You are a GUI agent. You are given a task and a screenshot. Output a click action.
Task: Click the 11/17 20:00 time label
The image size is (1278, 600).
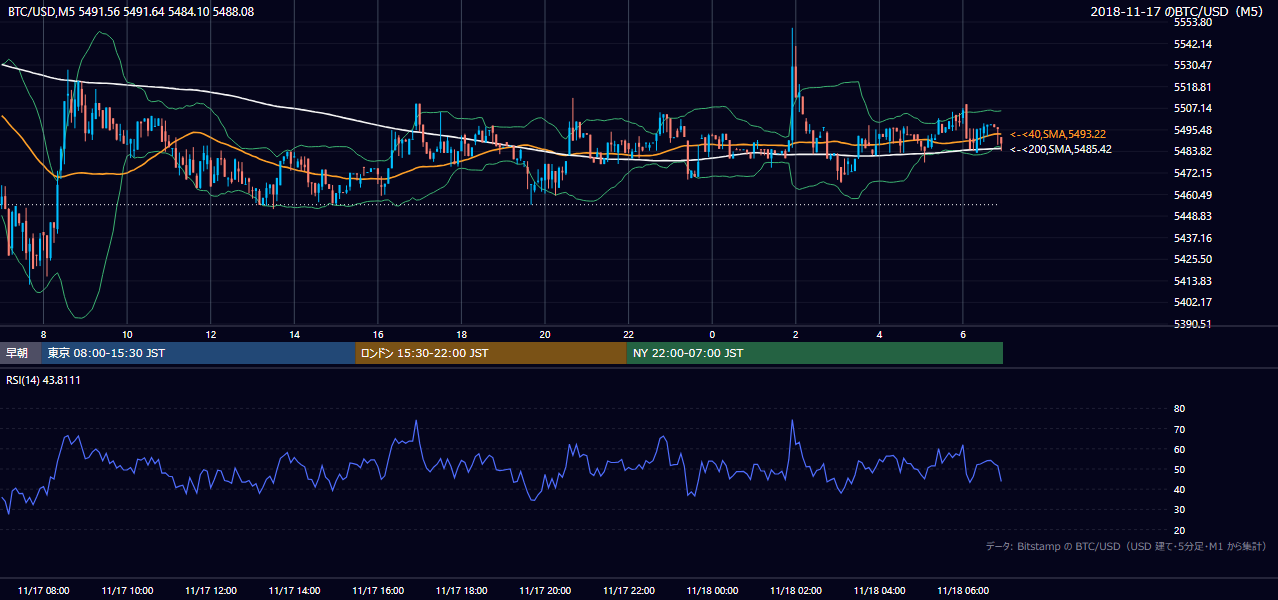[545, 590]
